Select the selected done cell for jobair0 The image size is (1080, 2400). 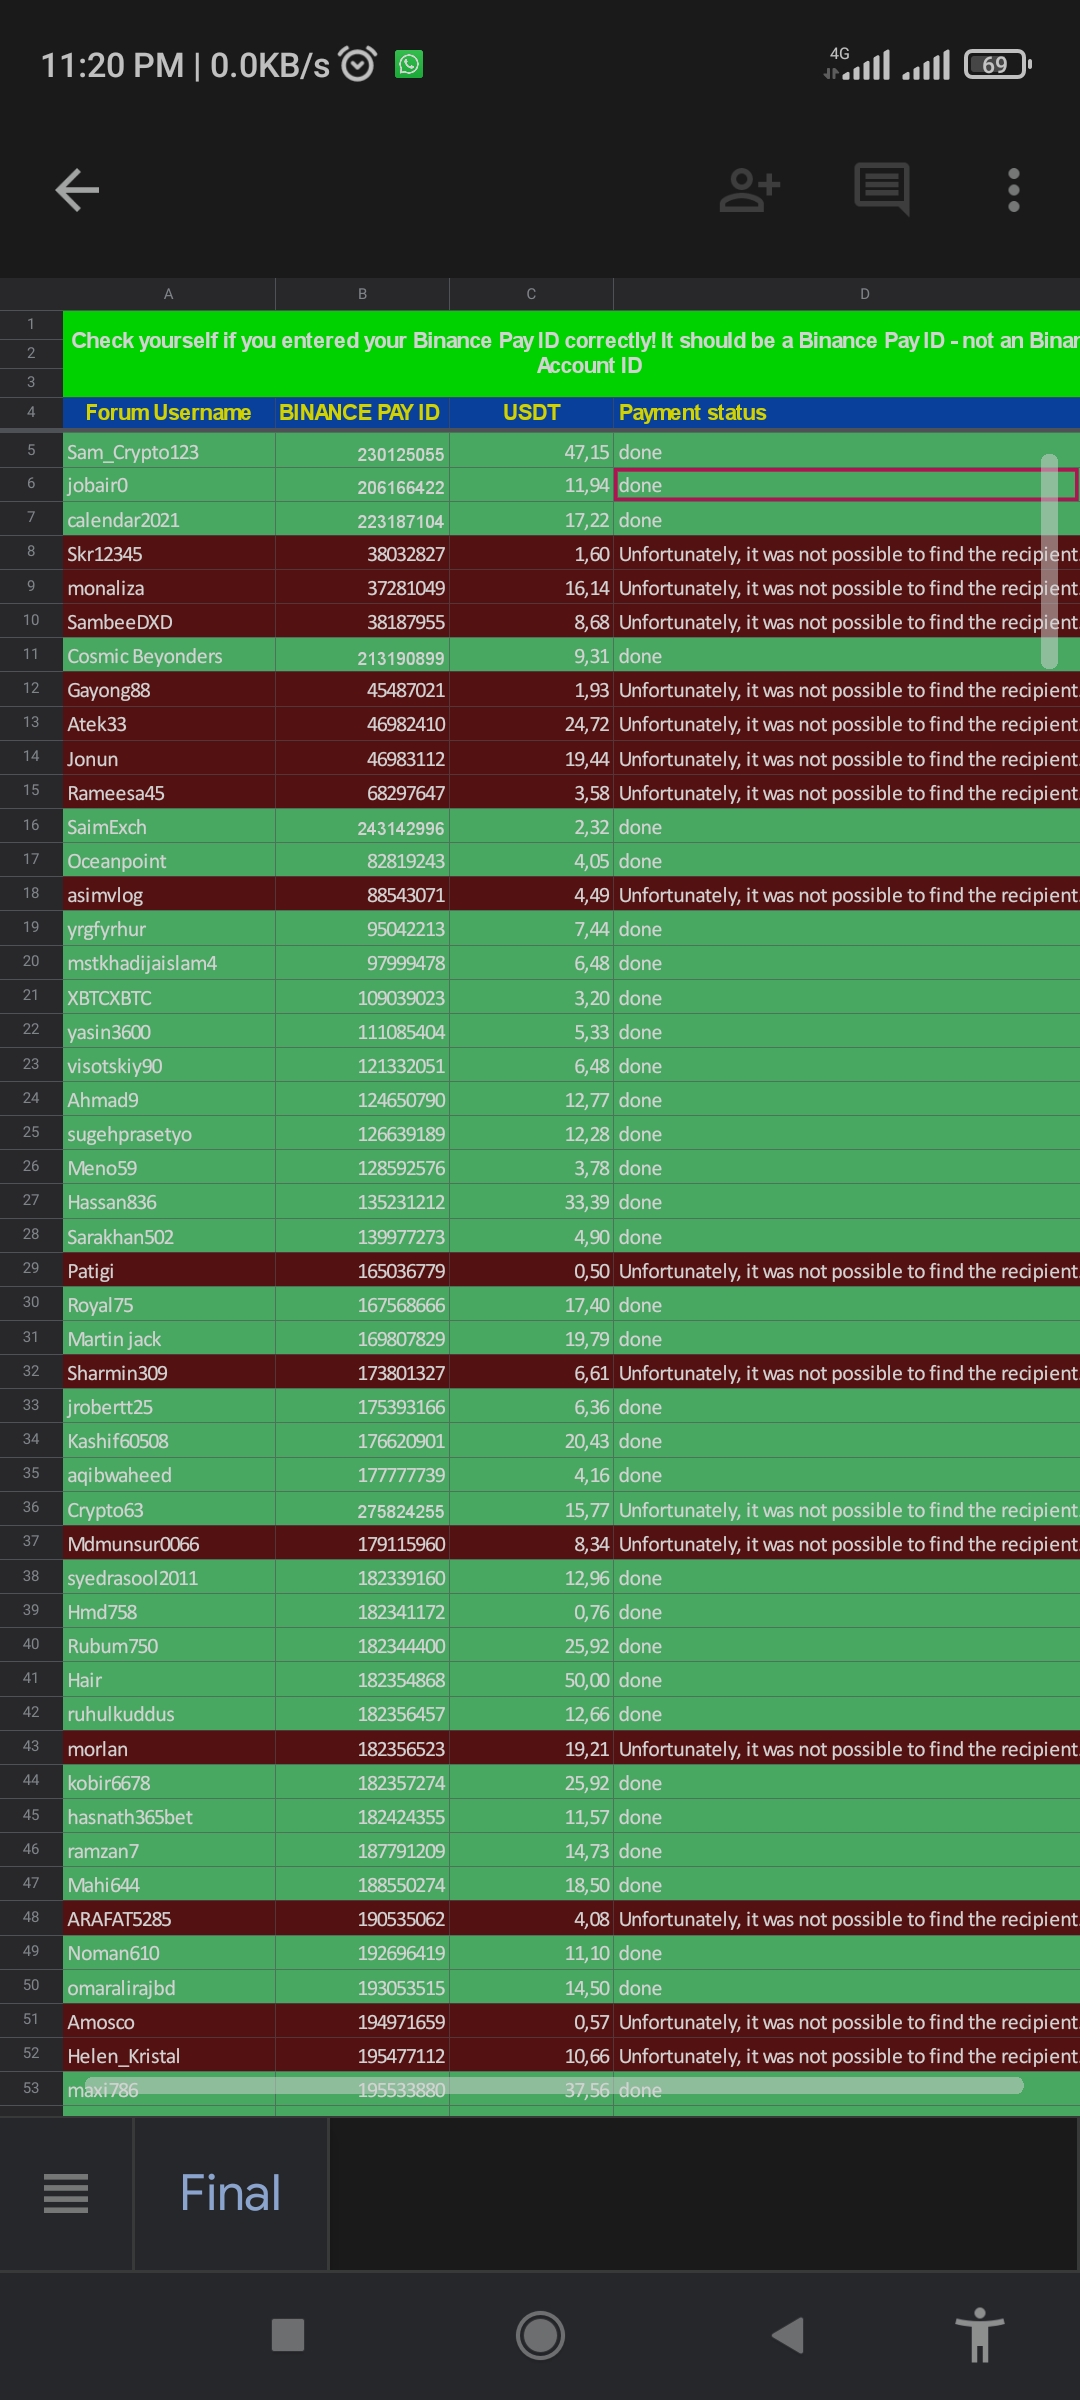coord(846,486)
